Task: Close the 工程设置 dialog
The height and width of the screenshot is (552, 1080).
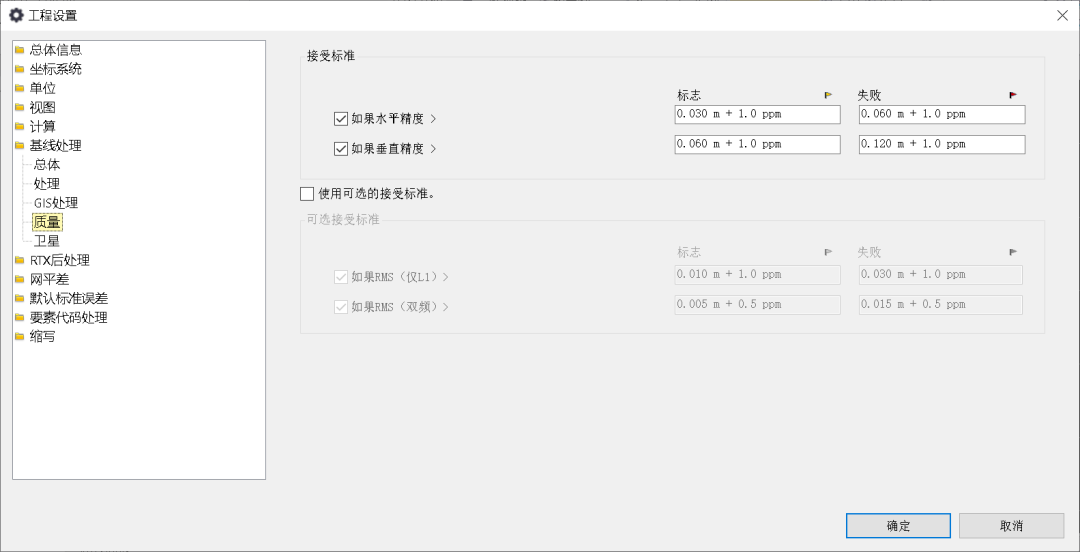Action: [x=1062, y=15]
